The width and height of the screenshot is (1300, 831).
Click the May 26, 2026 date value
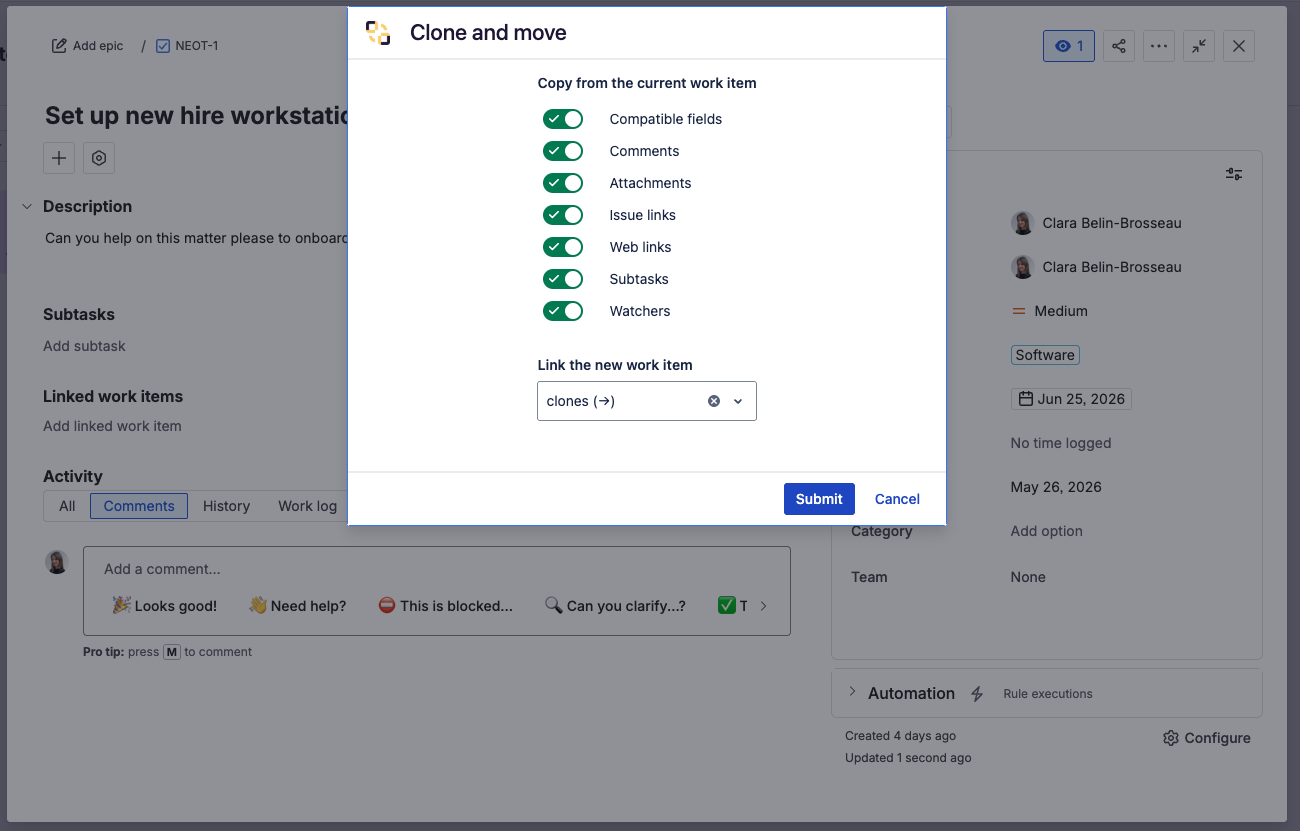[x=1056, y=487]
